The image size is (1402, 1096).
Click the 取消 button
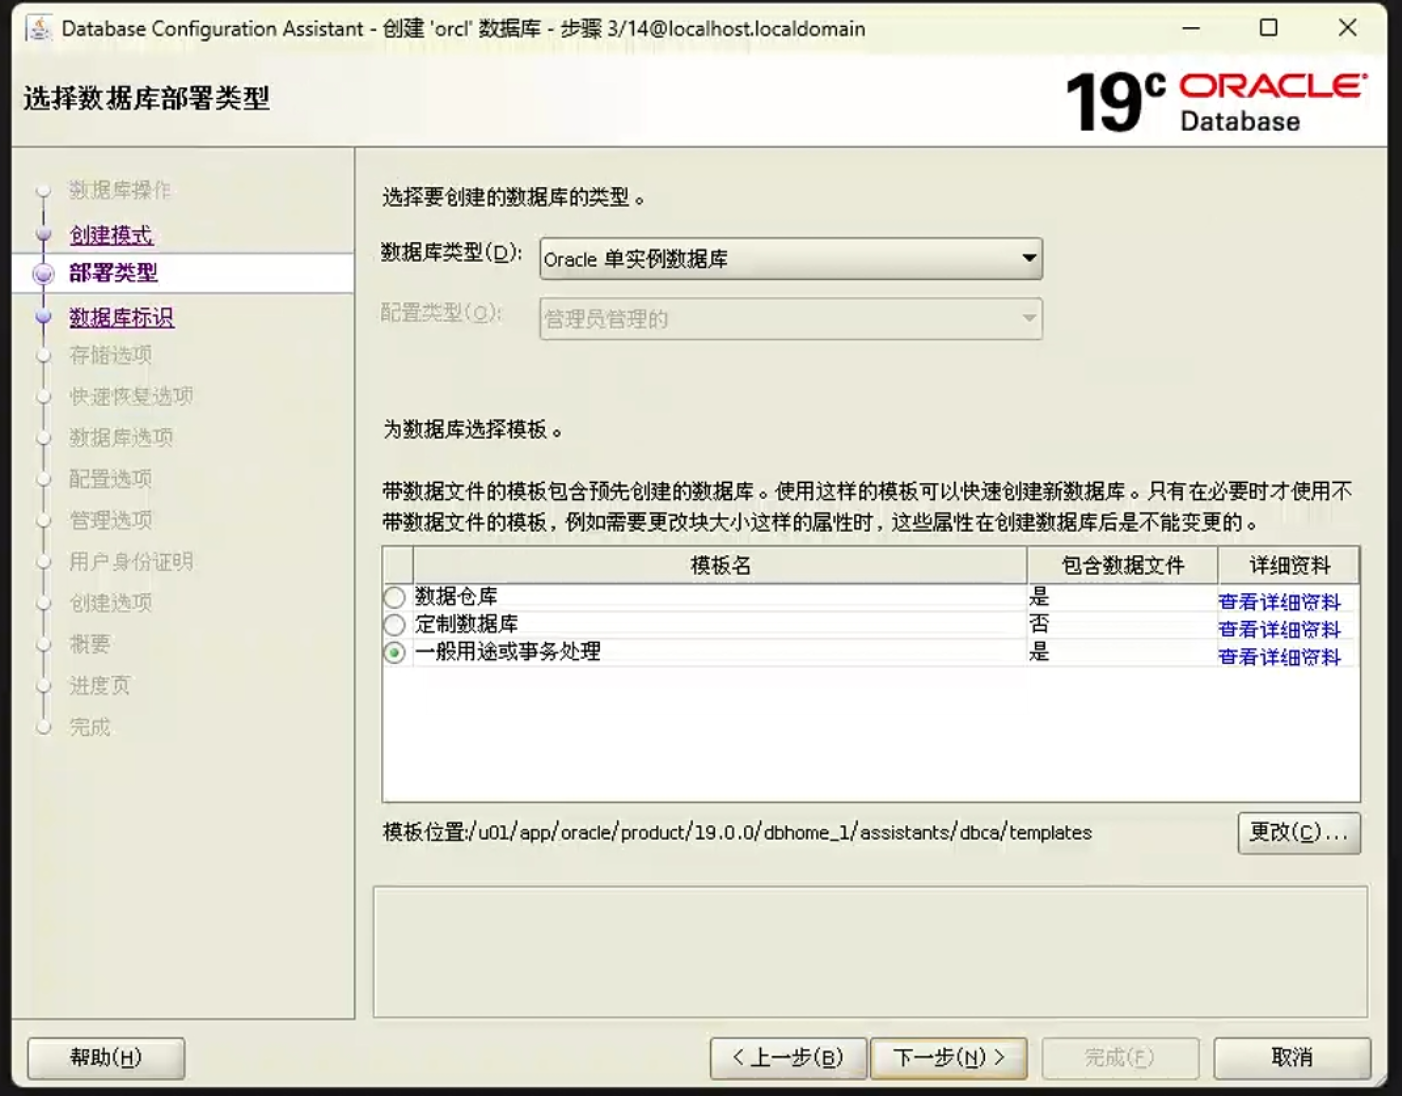[x=1291, y=1057]
